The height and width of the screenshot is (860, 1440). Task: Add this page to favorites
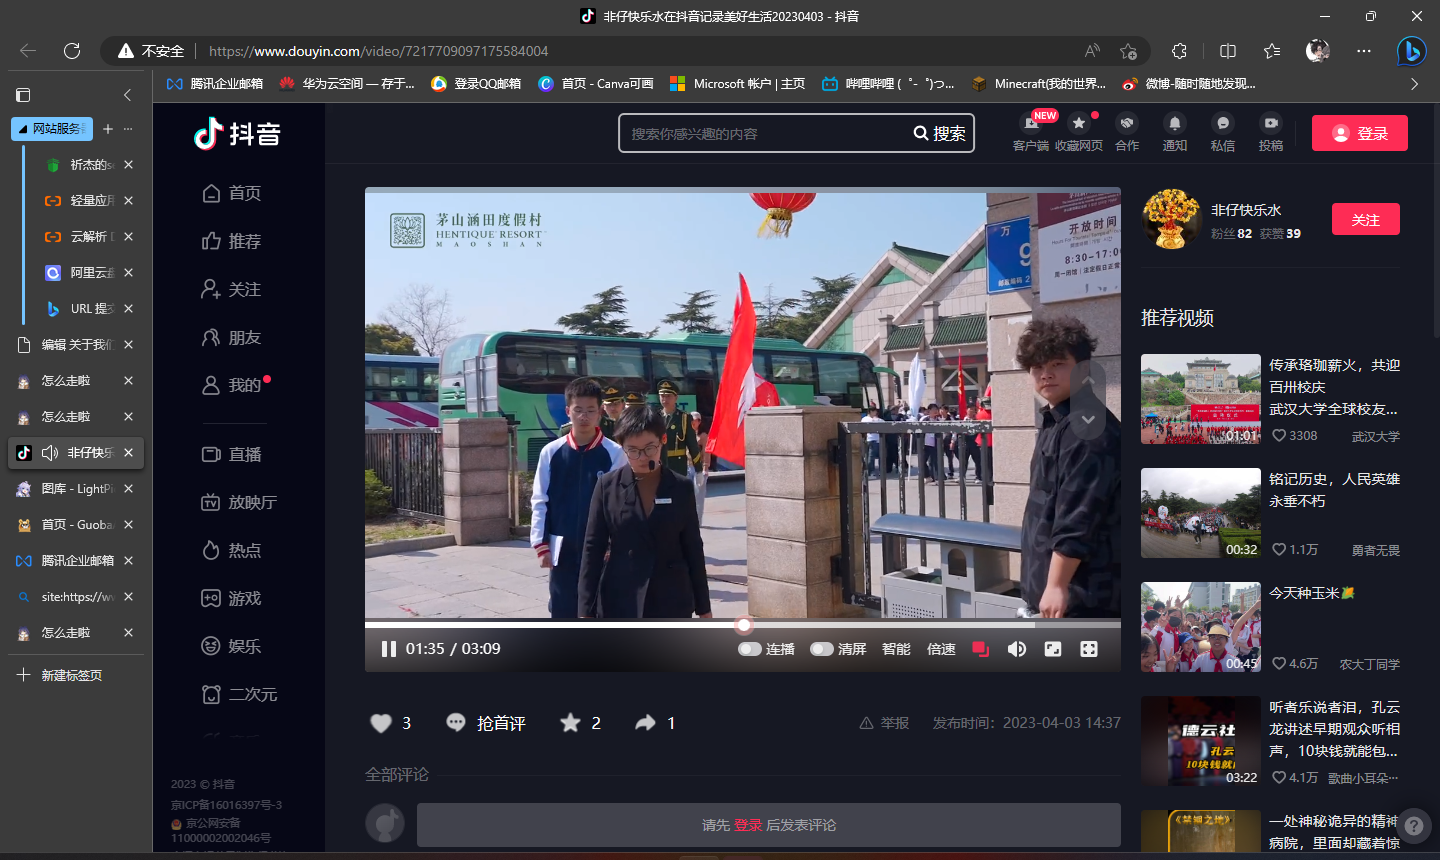(x=1129, y=51)
